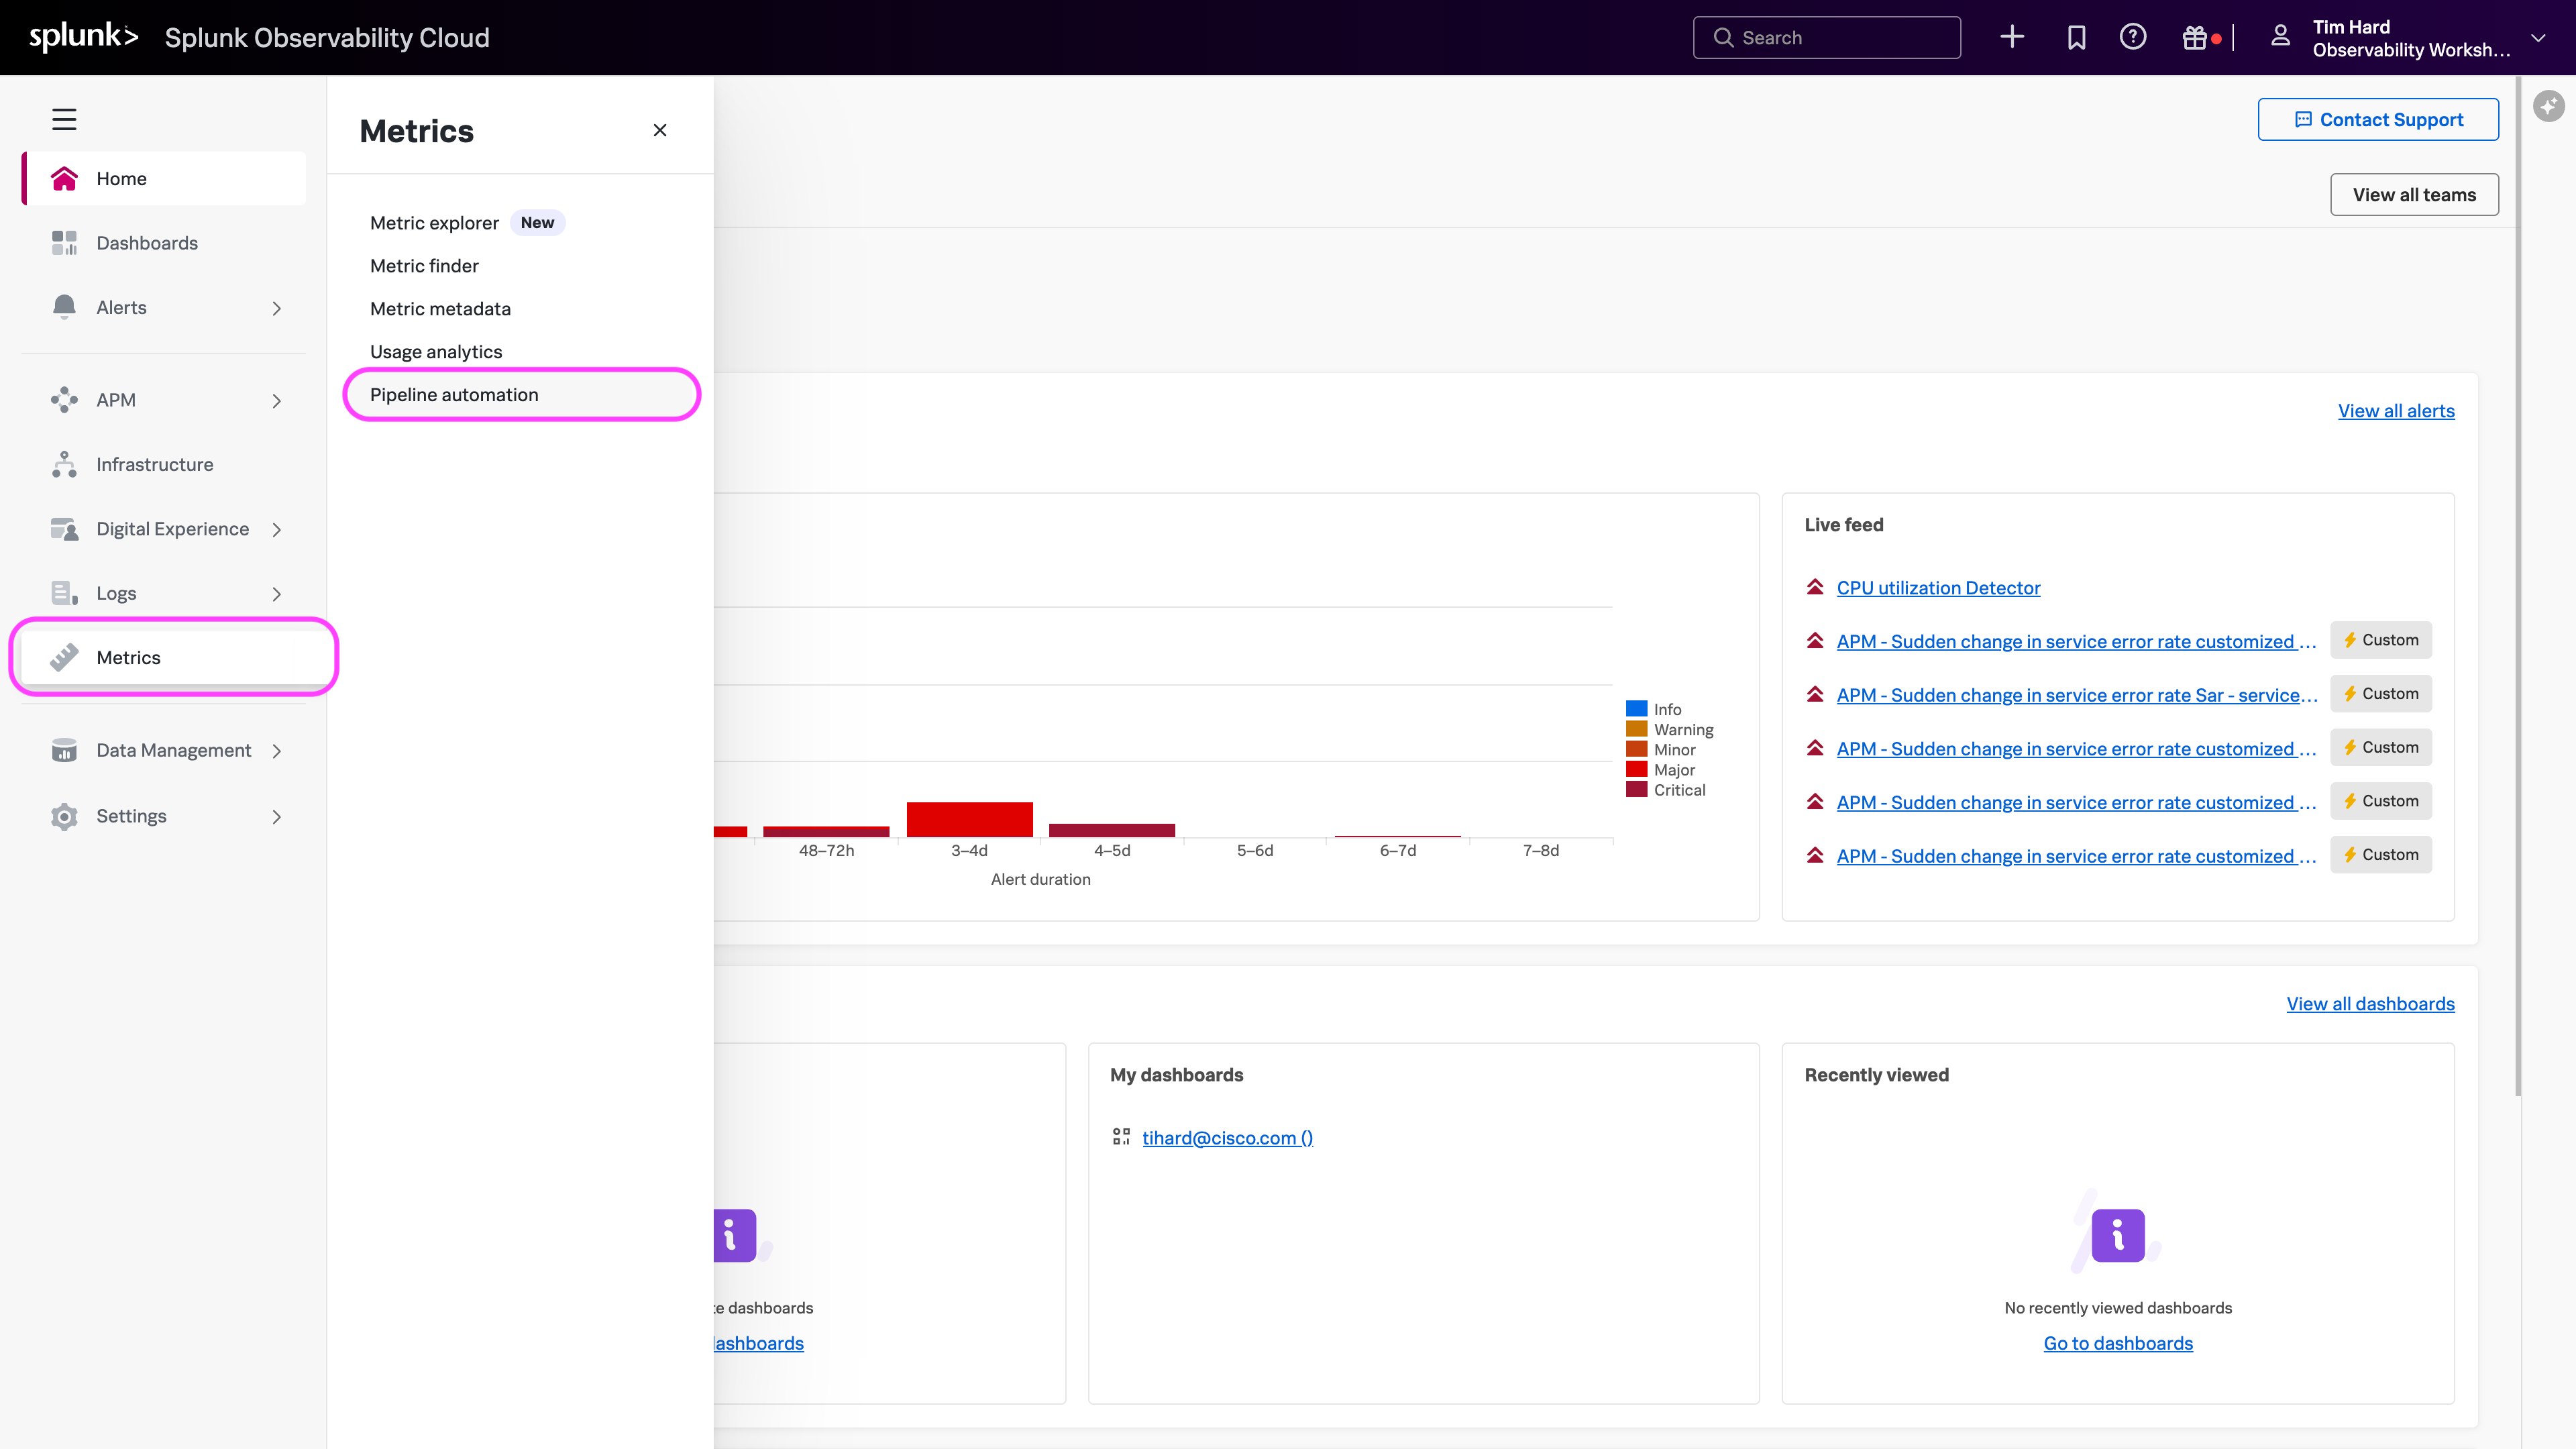Open the tihard@cisco.com dashboard link

[x=1227, y=1137]
